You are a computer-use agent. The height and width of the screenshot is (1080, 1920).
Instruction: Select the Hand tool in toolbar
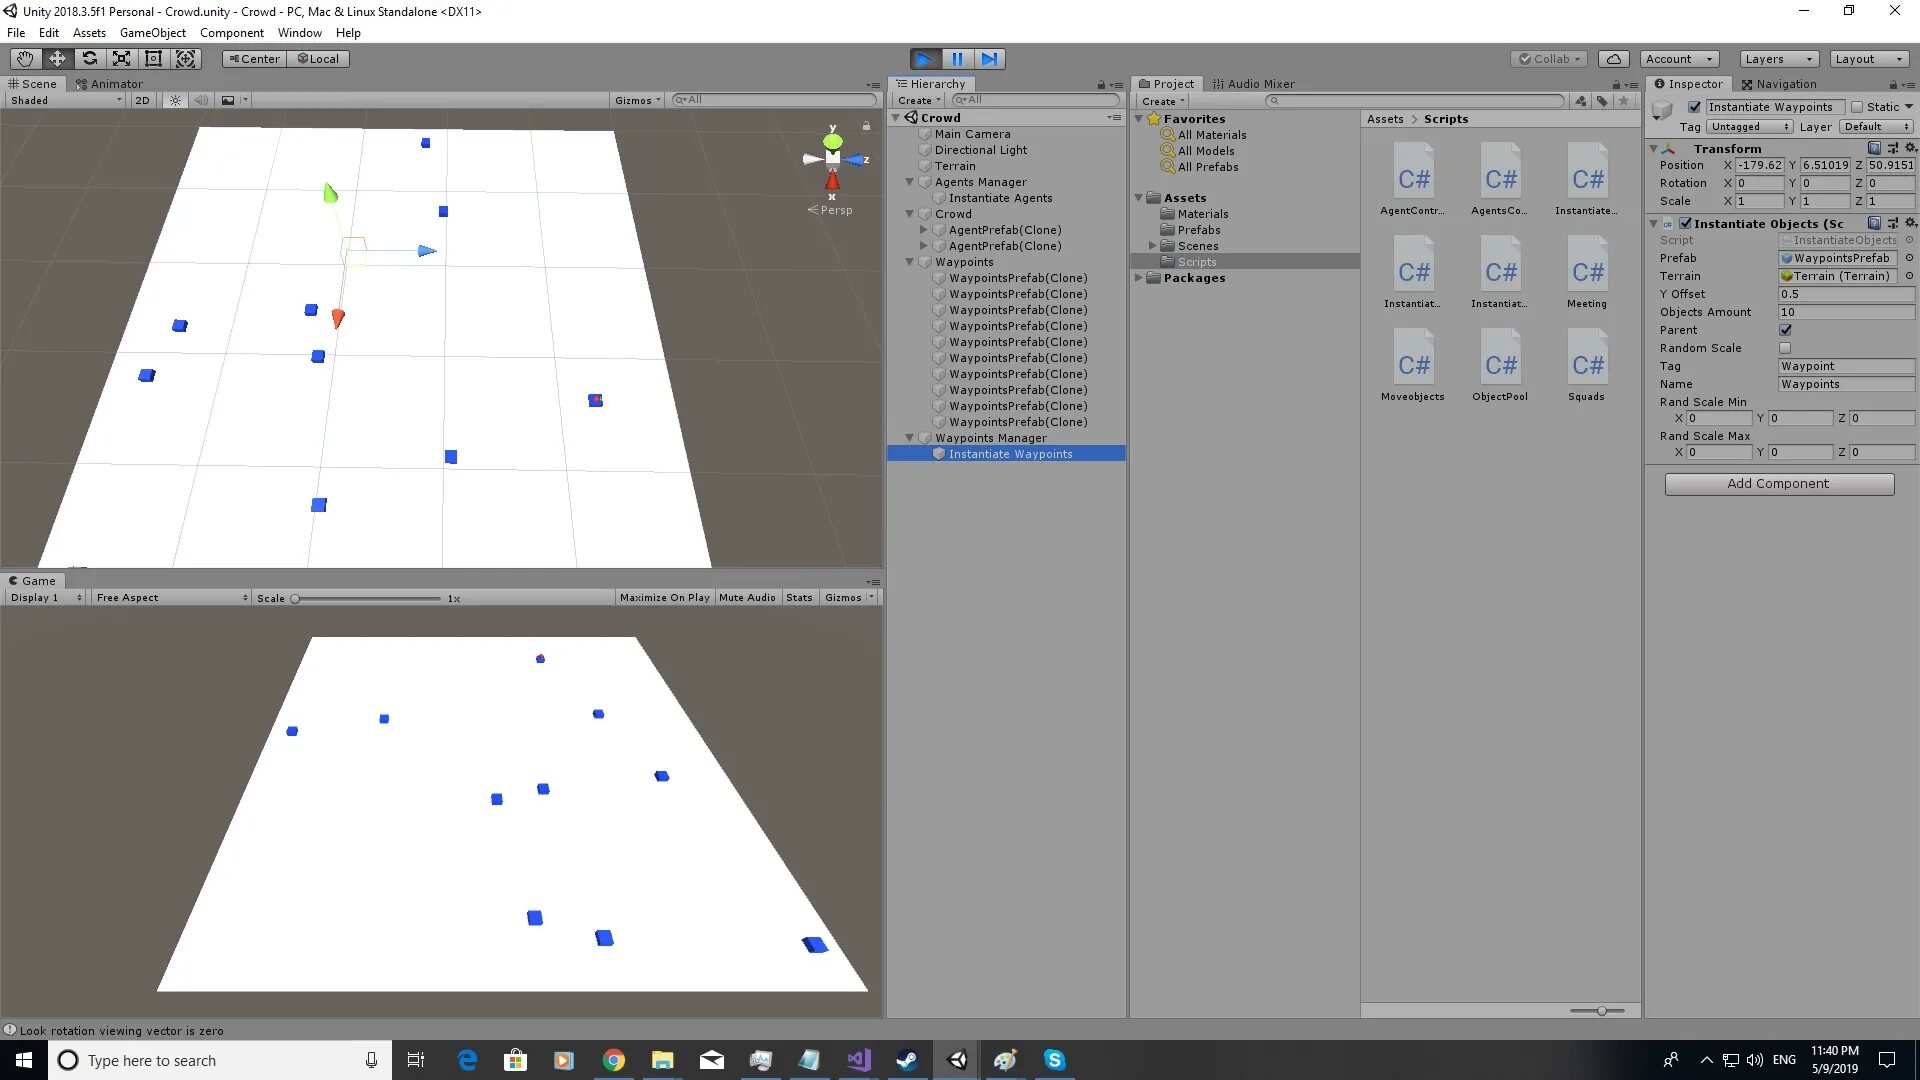pos(25,59)
